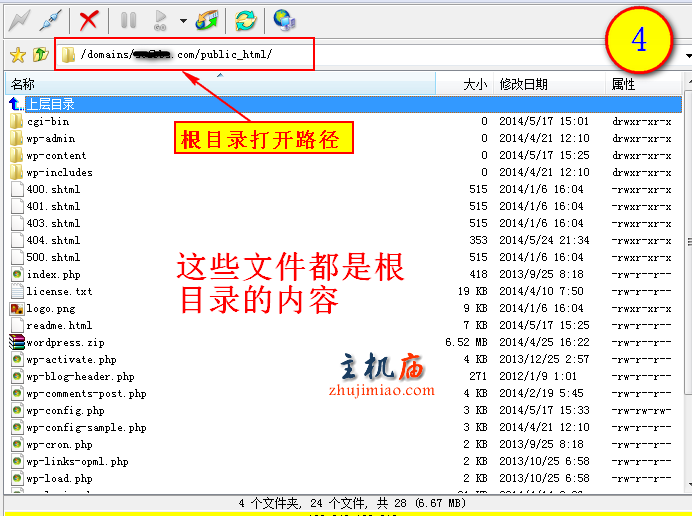Click the pause transfer icon
Screen dimensions: 692x516
point(128,20)
